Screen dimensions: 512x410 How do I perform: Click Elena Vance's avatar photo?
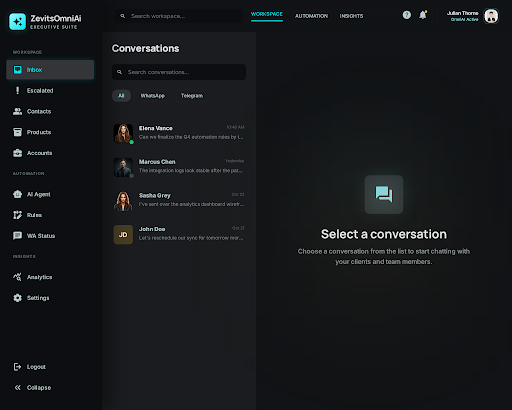(x=123, y=133)
